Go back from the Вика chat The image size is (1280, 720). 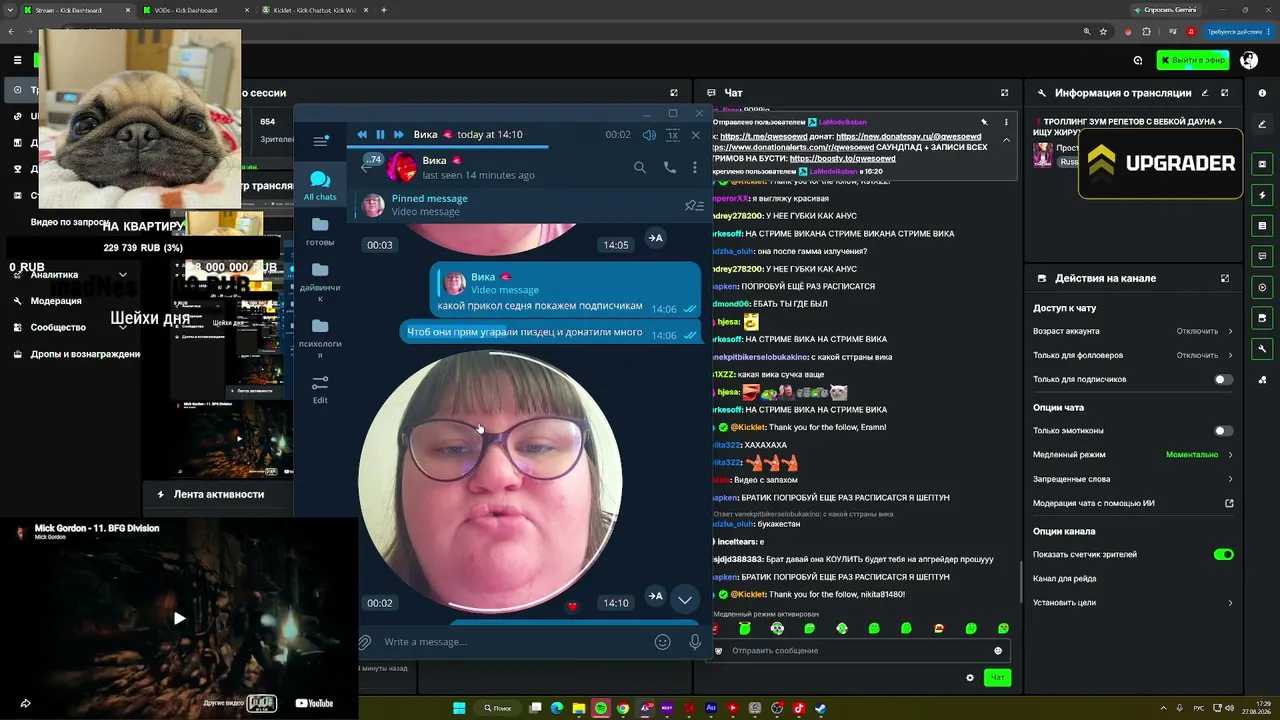(366, 167)
